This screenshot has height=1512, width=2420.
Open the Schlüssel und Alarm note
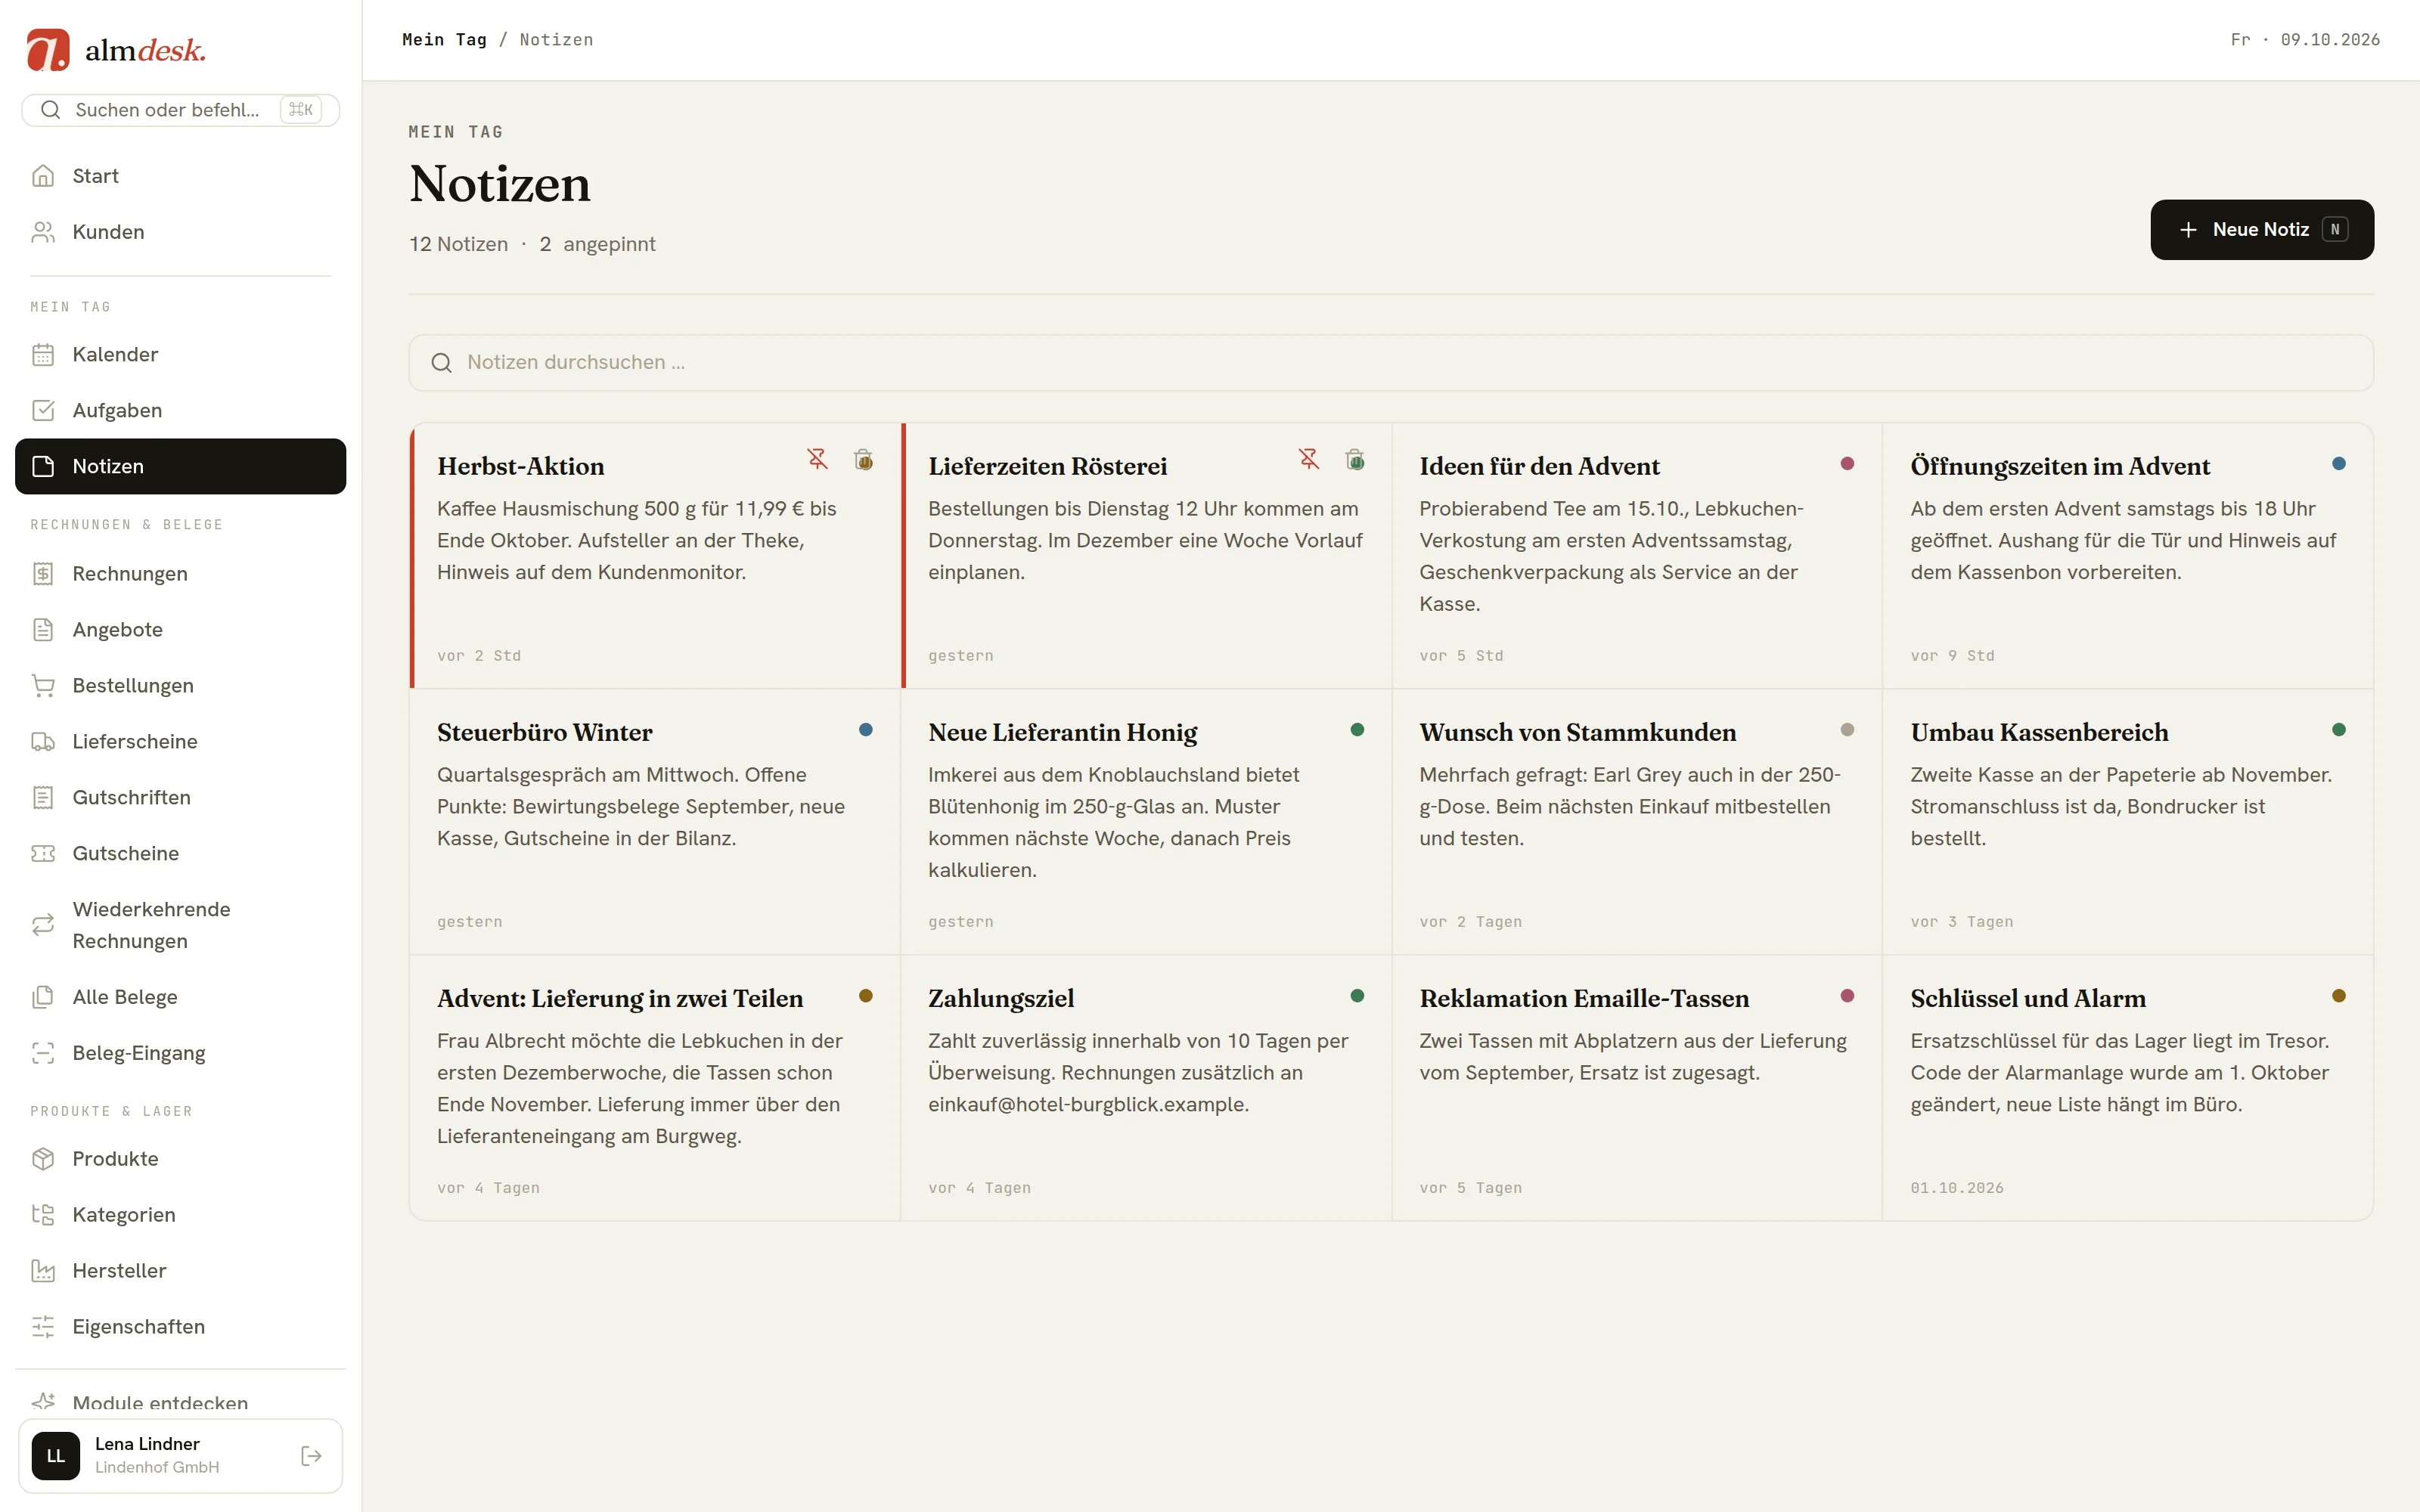click(x=2127, y=1087)
